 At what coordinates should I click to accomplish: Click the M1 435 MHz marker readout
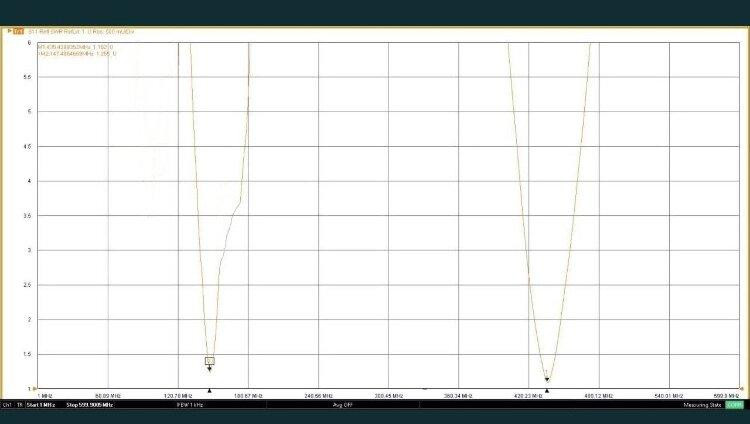[75, 46]
